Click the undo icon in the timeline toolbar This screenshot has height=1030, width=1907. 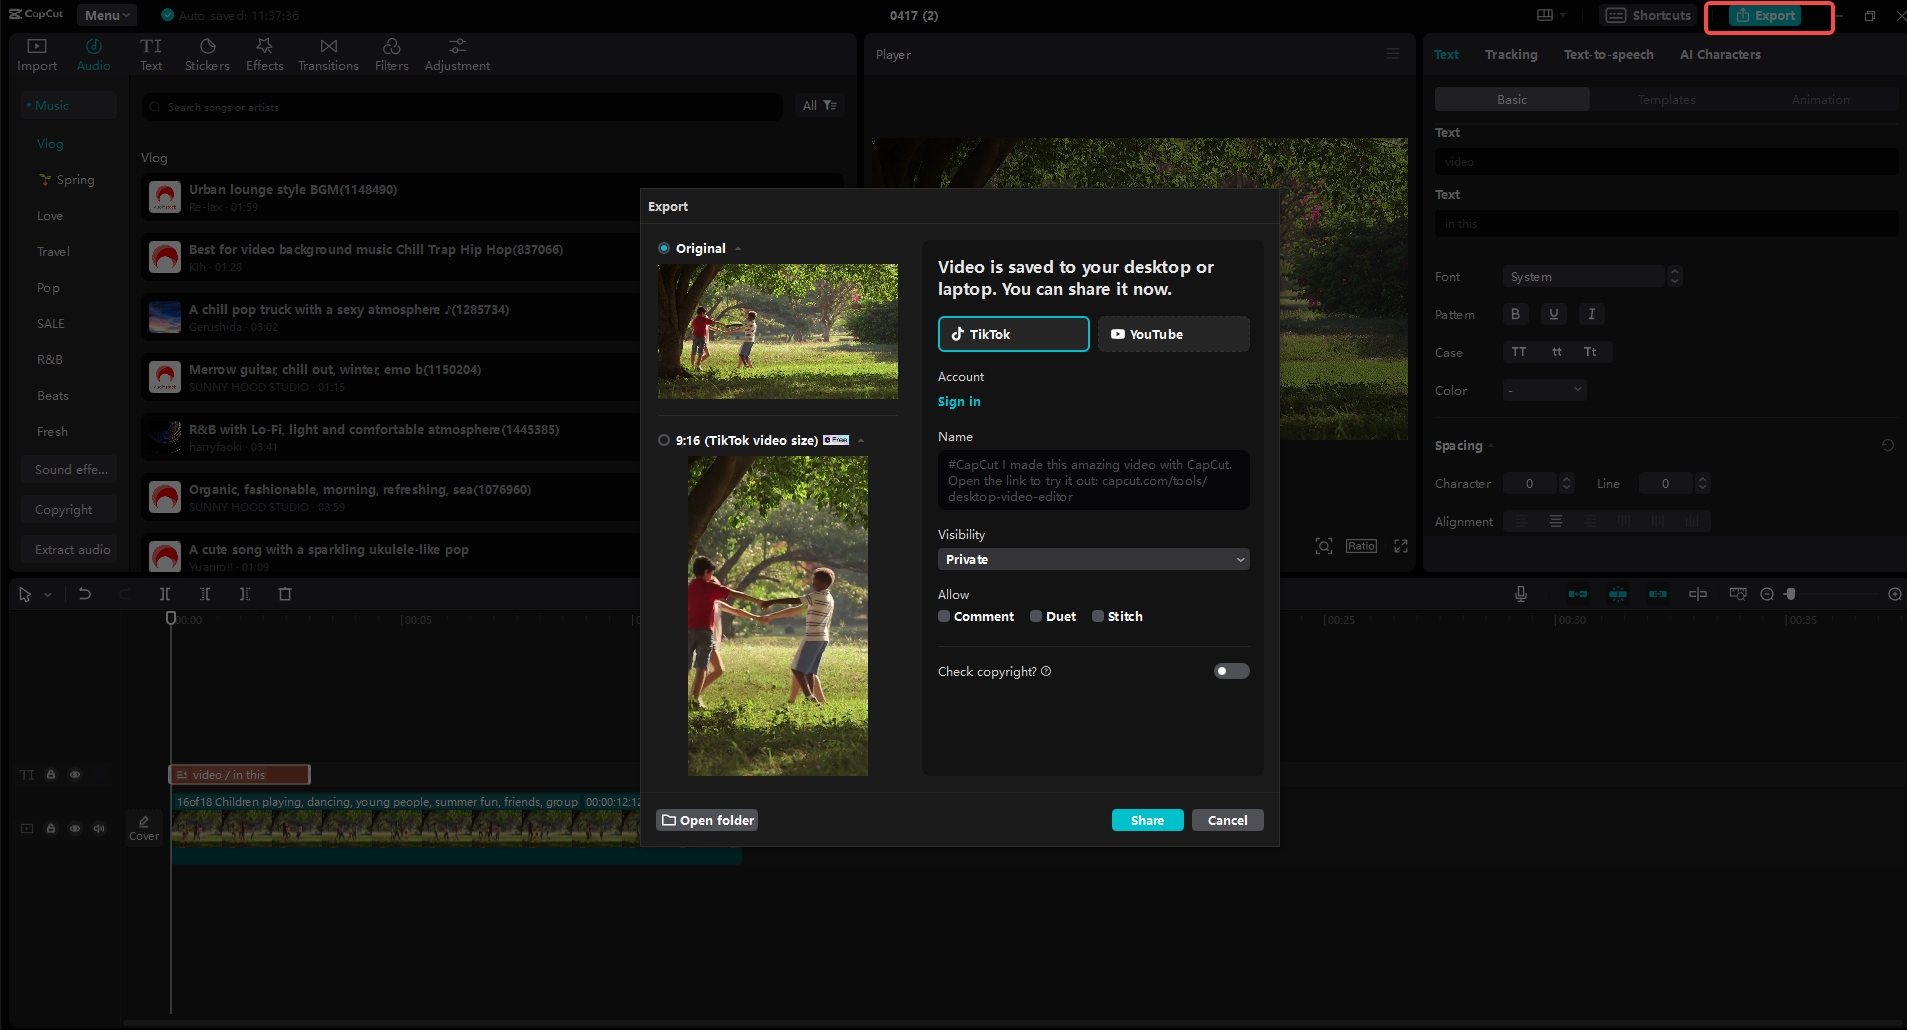pos(86,593)
